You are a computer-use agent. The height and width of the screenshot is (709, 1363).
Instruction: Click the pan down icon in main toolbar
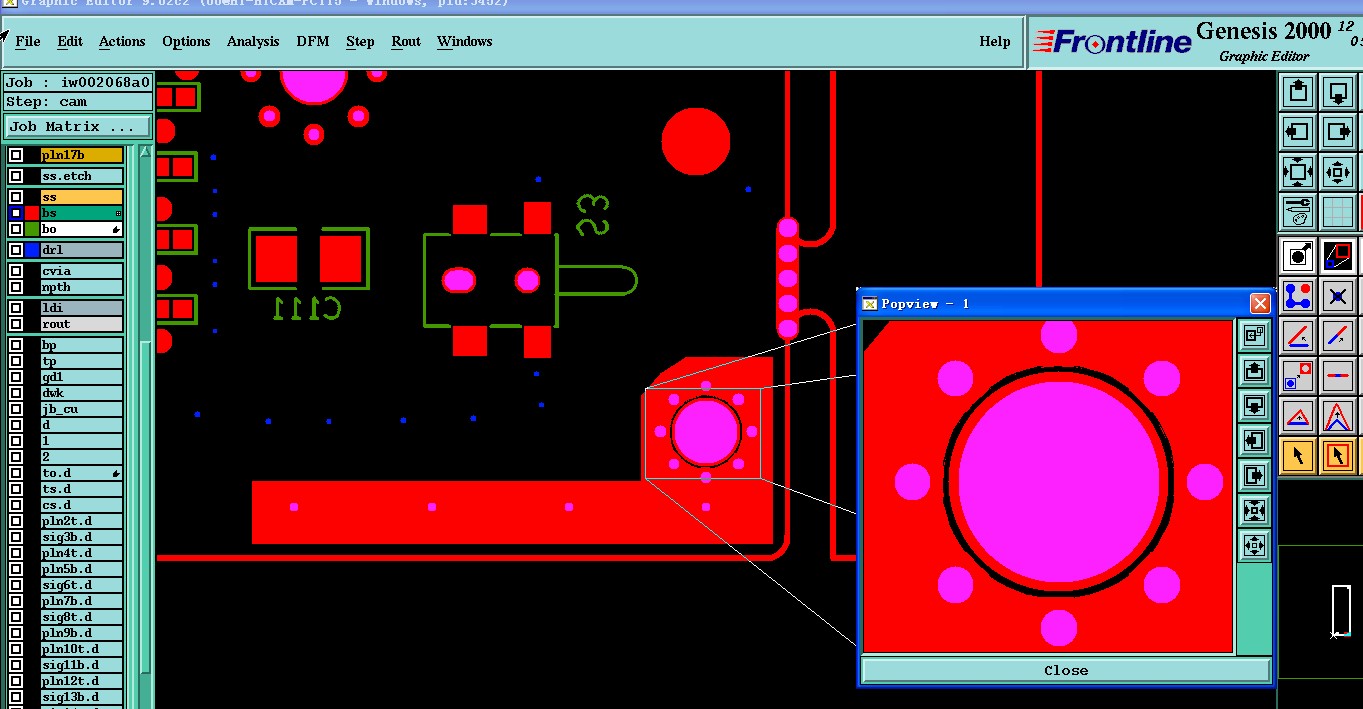pyautogui.click(x=1338, y=92)
